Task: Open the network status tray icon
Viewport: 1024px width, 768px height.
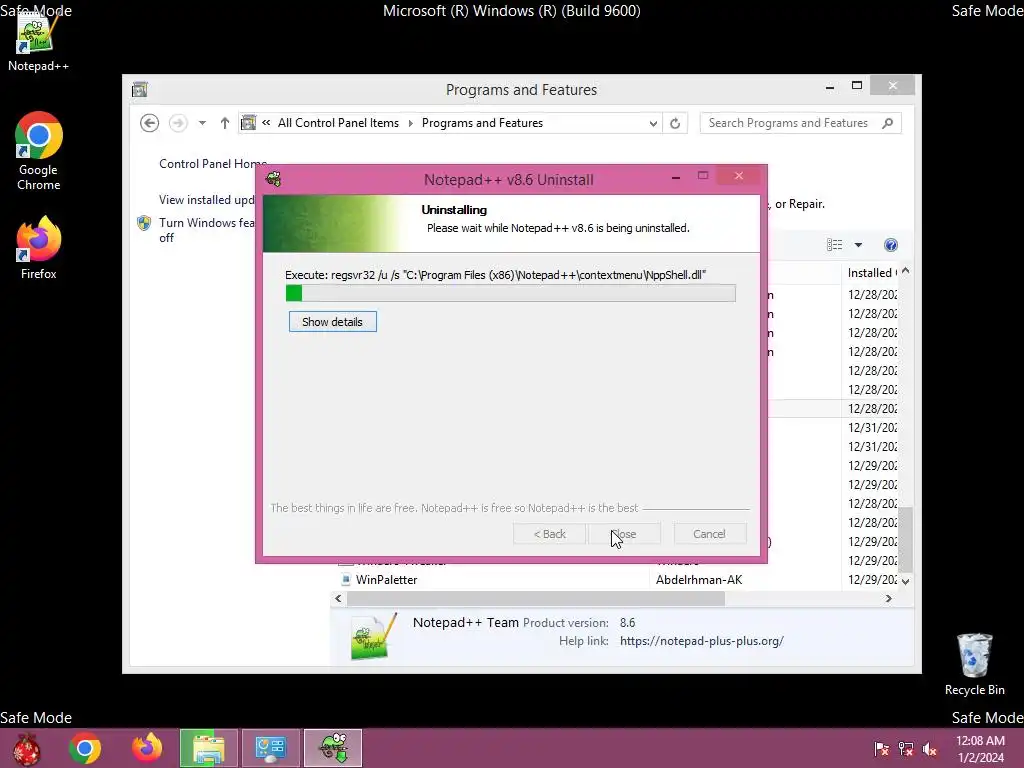Action: (x=906, y=749)
